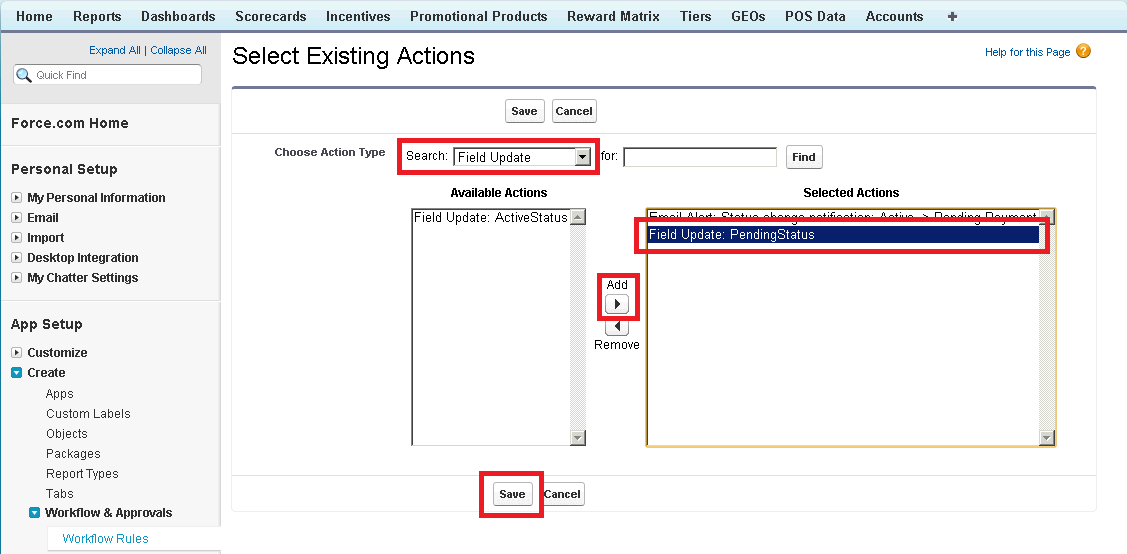
Task: Collapse the Create section
Action: pyautogui.click(x=17, y=373)
